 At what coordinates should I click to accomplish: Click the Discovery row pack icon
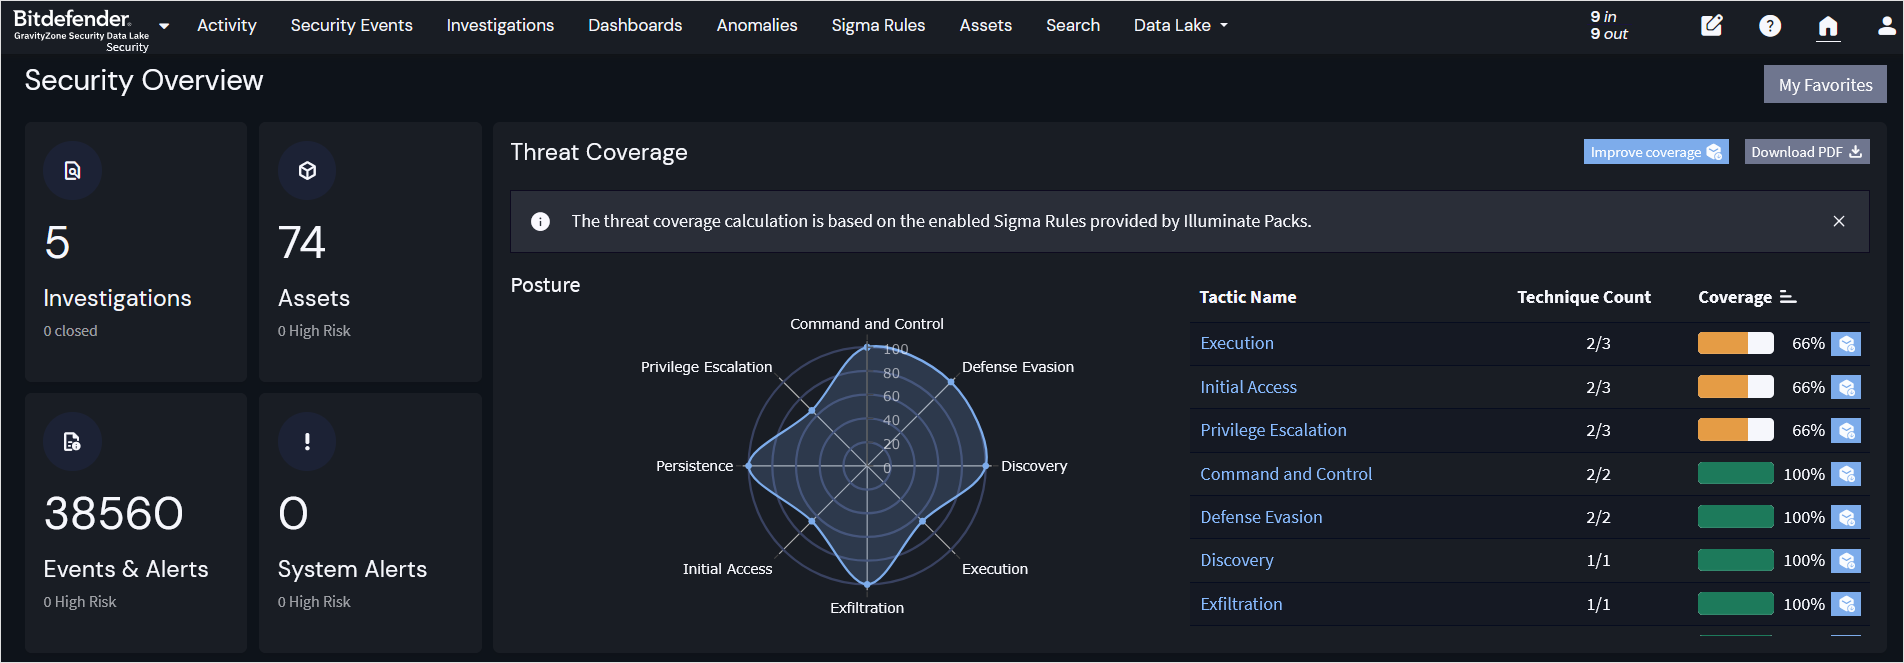point(1846,560)
